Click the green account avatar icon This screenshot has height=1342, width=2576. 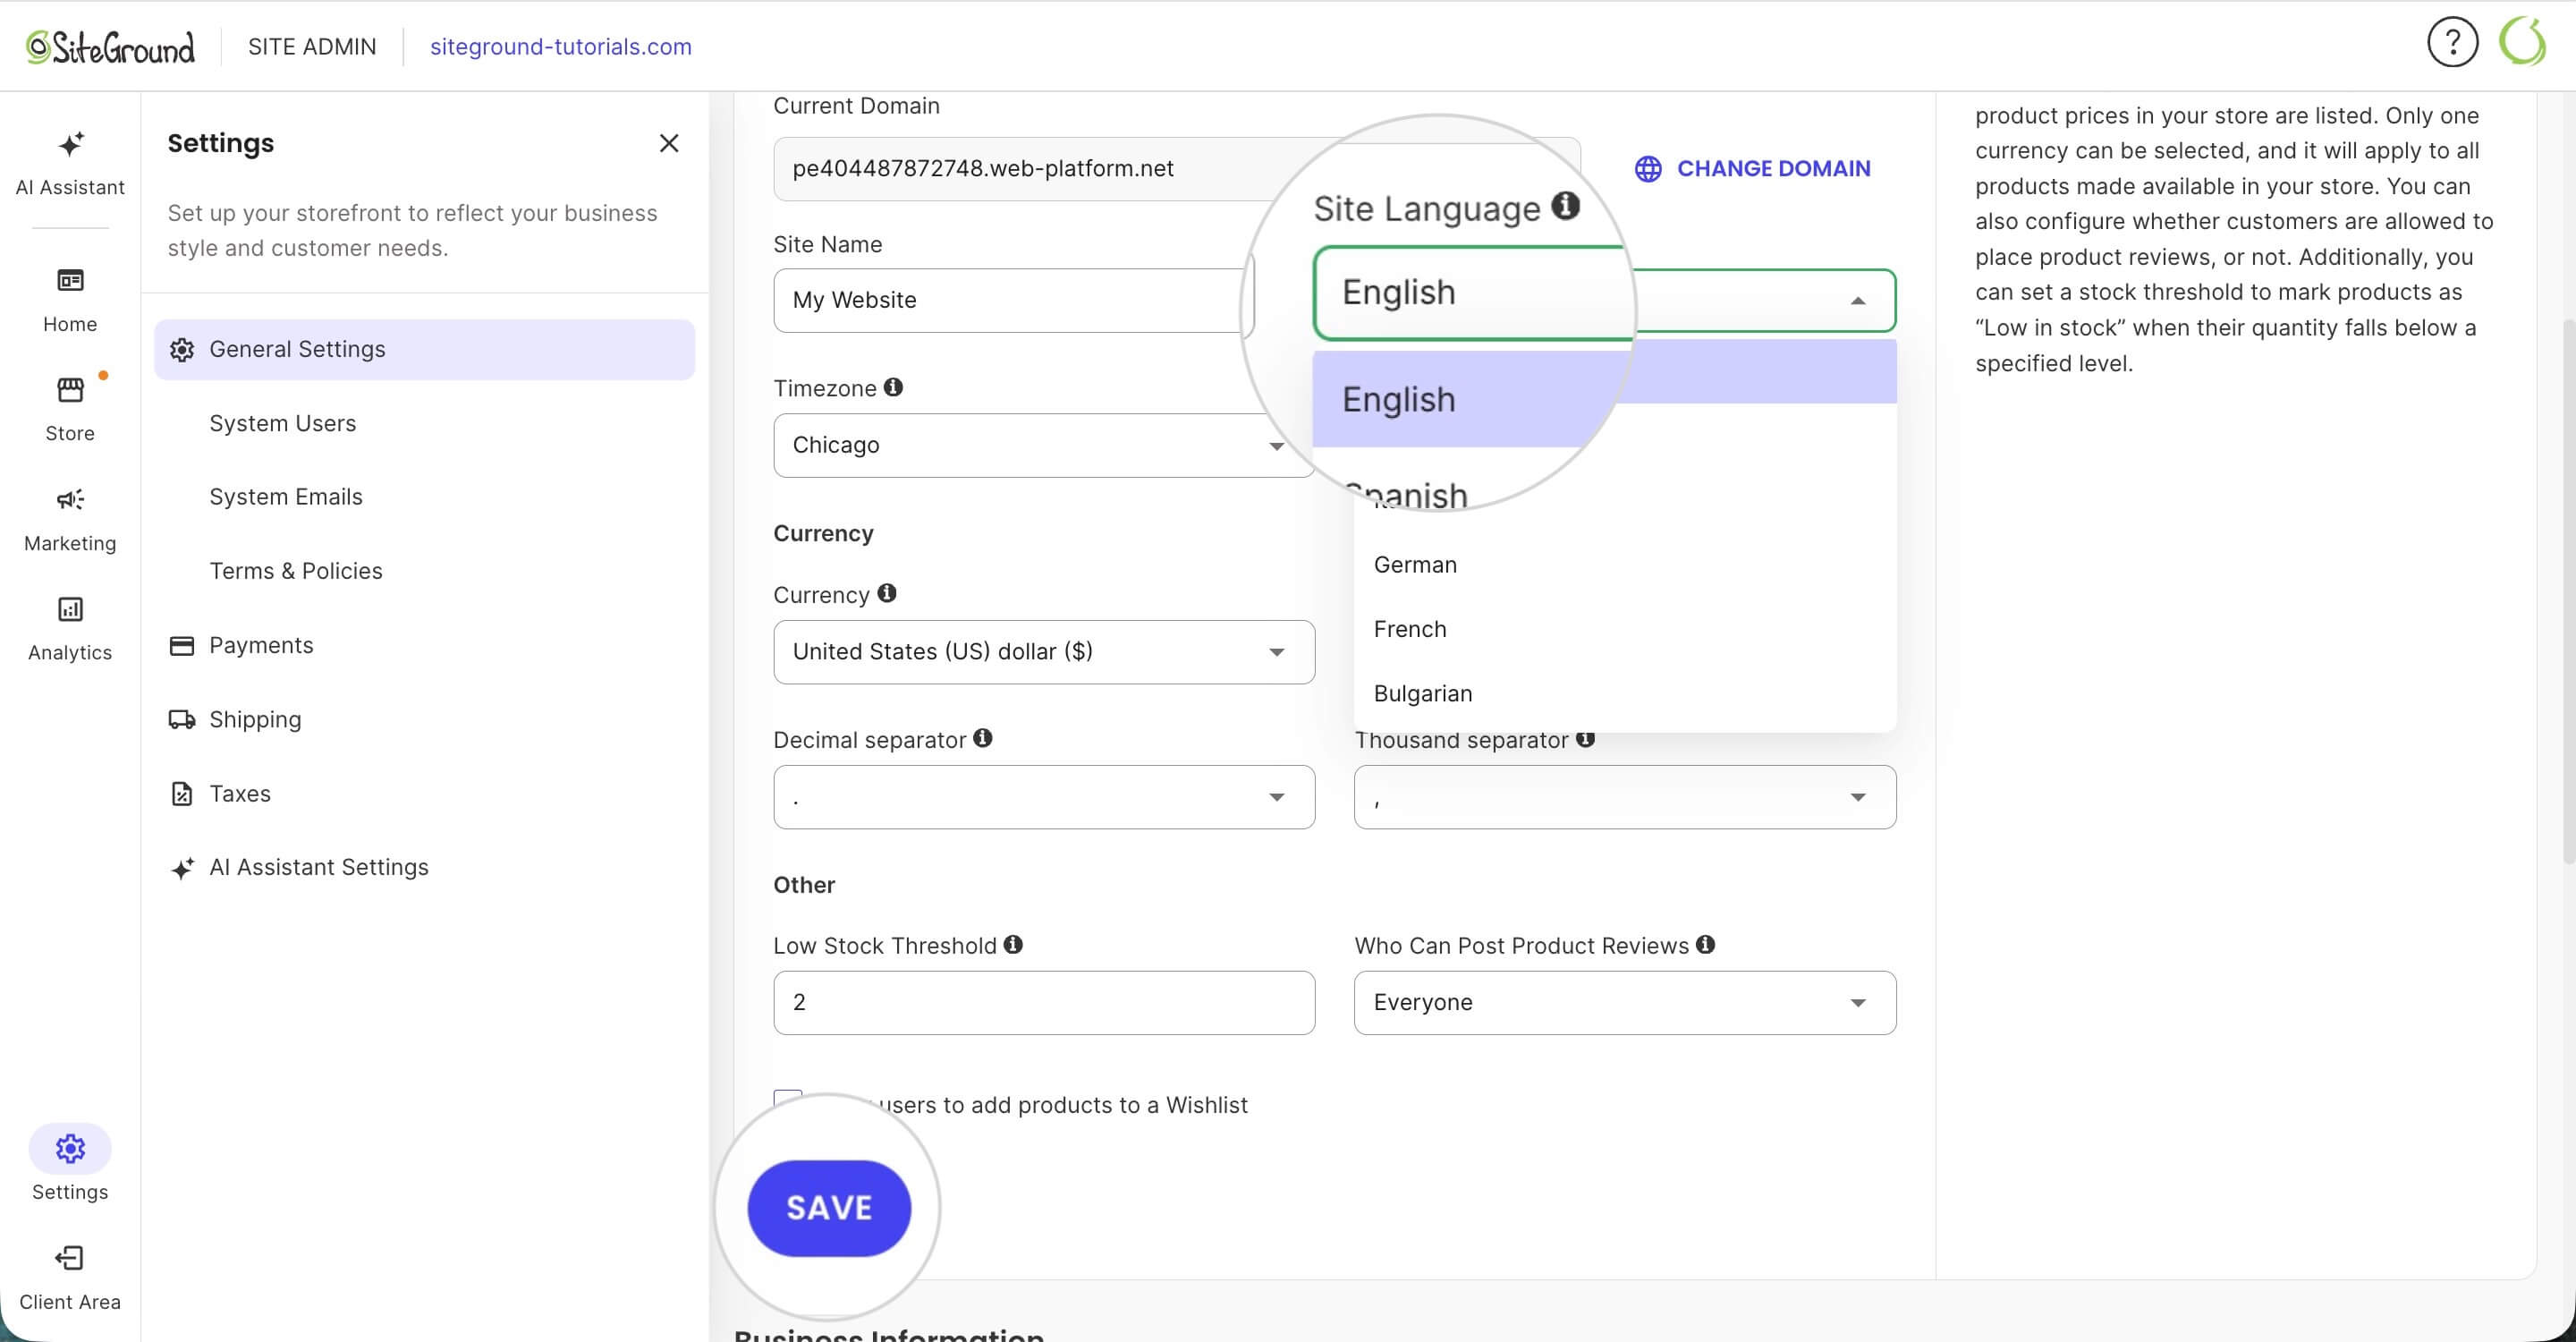[2521, 42]
